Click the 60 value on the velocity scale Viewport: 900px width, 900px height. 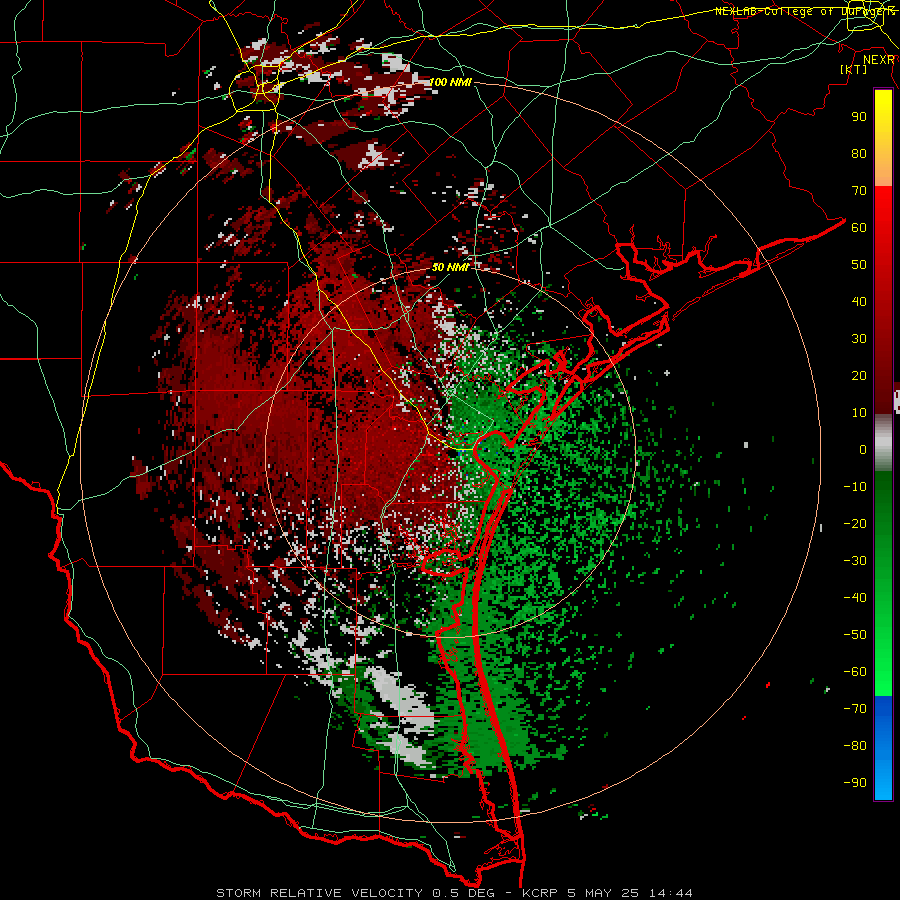point(859,227)
